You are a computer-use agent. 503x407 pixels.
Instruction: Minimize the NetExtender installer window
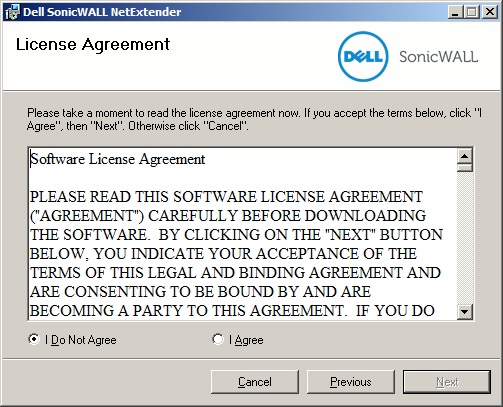pos(455,12)
